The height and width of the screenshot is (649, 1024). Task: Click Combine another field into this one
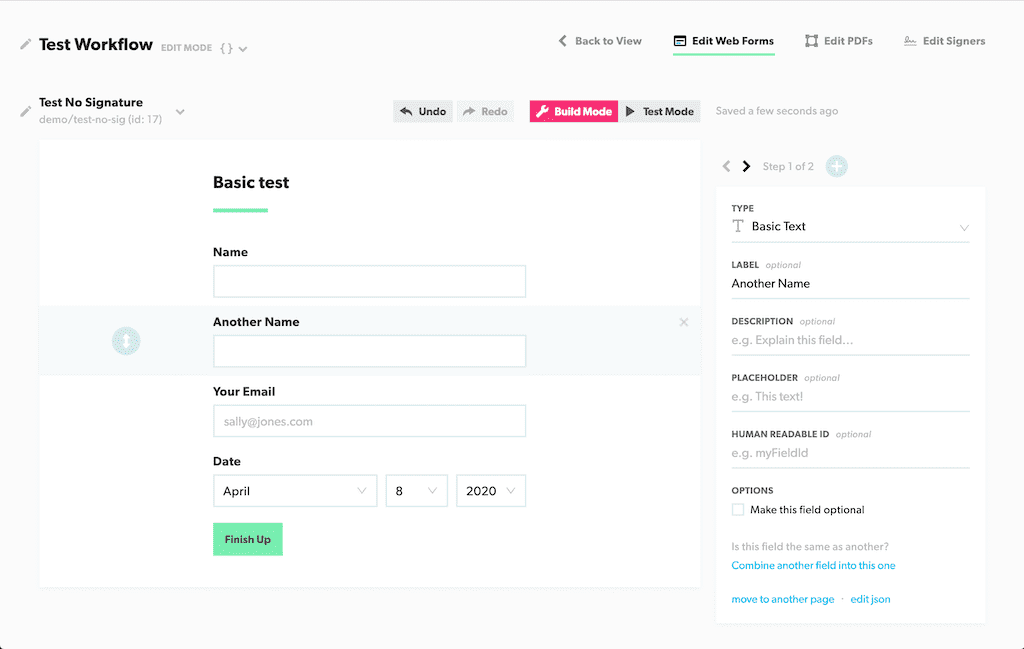point(813,565)
